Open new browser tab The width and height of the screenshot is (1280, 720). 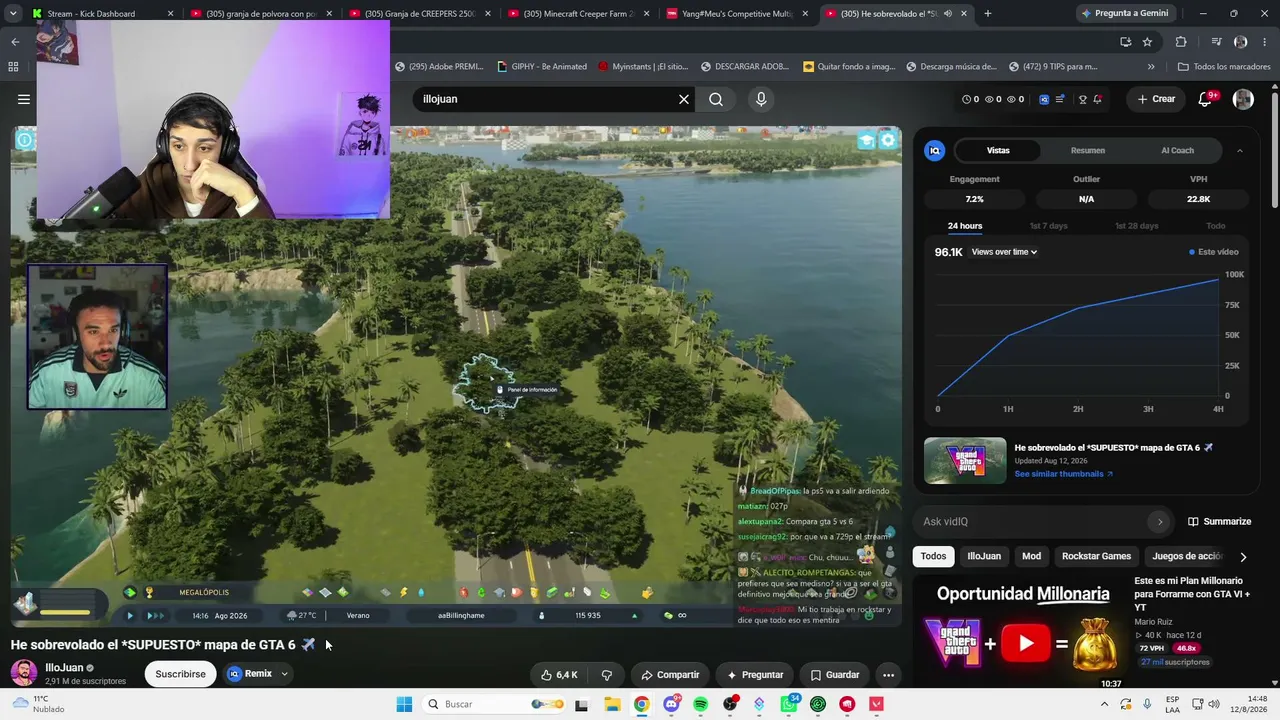tap(988, 13)
